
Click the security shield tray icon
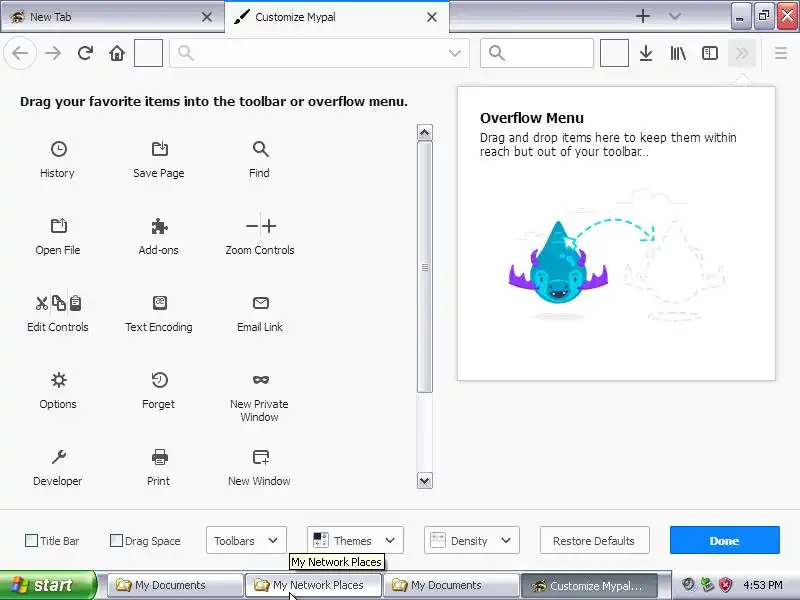726,585
